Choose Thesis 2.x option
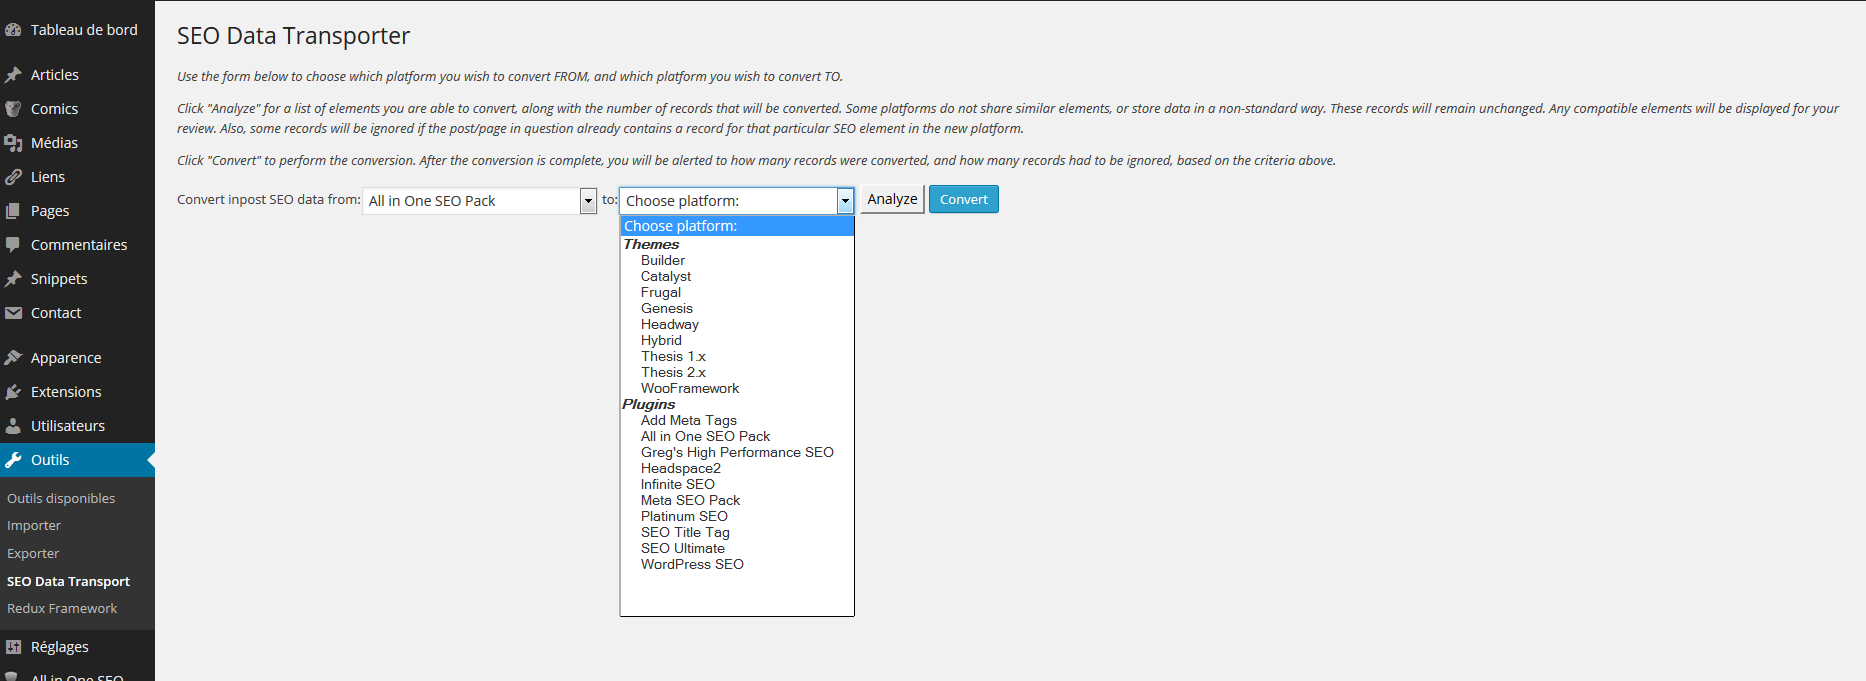The image size is (1866, 681). pos(673,372)
